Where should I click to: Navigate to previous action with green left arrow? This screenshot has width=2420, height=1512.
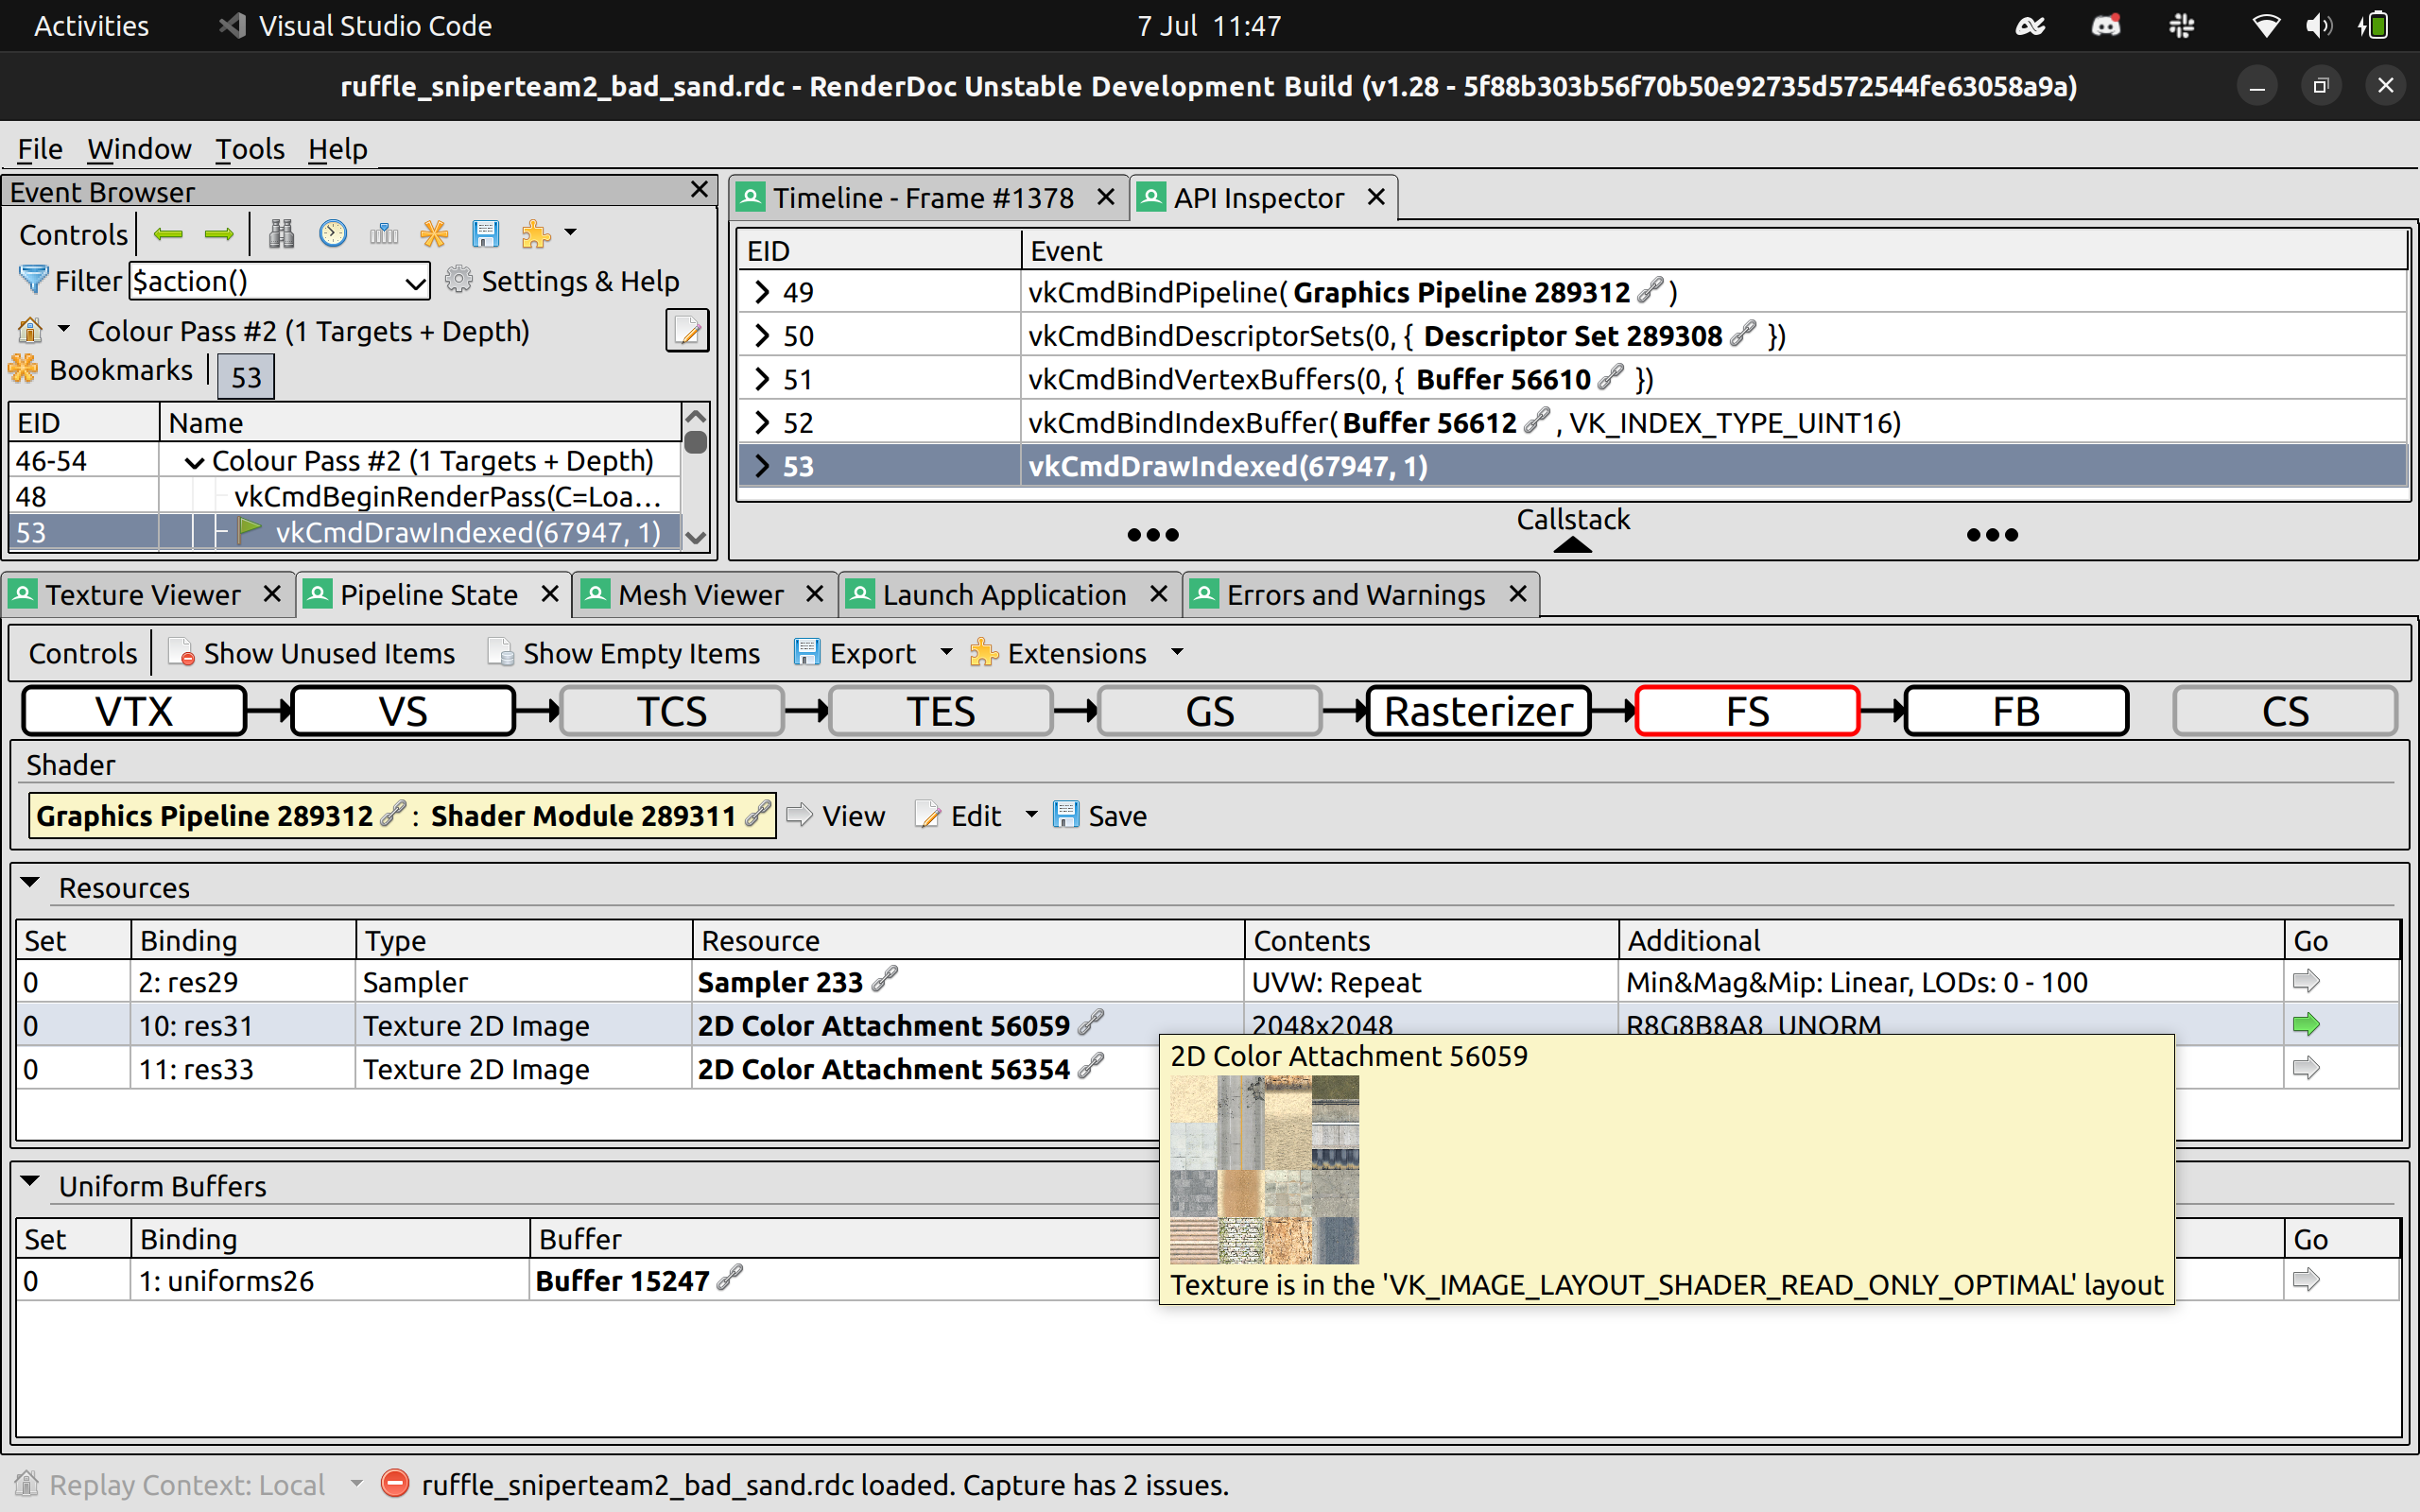pyautogui.click(x=168, y=233)
